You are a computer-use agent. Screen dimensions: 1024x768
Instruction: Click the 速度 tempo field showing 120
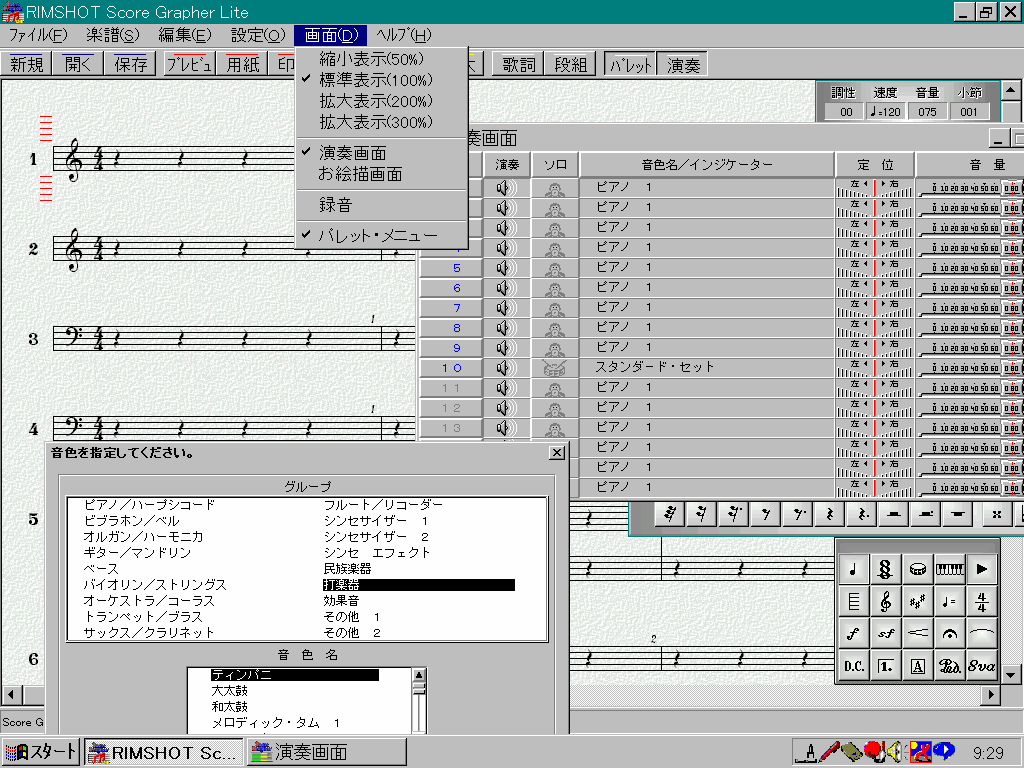[x=886, y=112]
